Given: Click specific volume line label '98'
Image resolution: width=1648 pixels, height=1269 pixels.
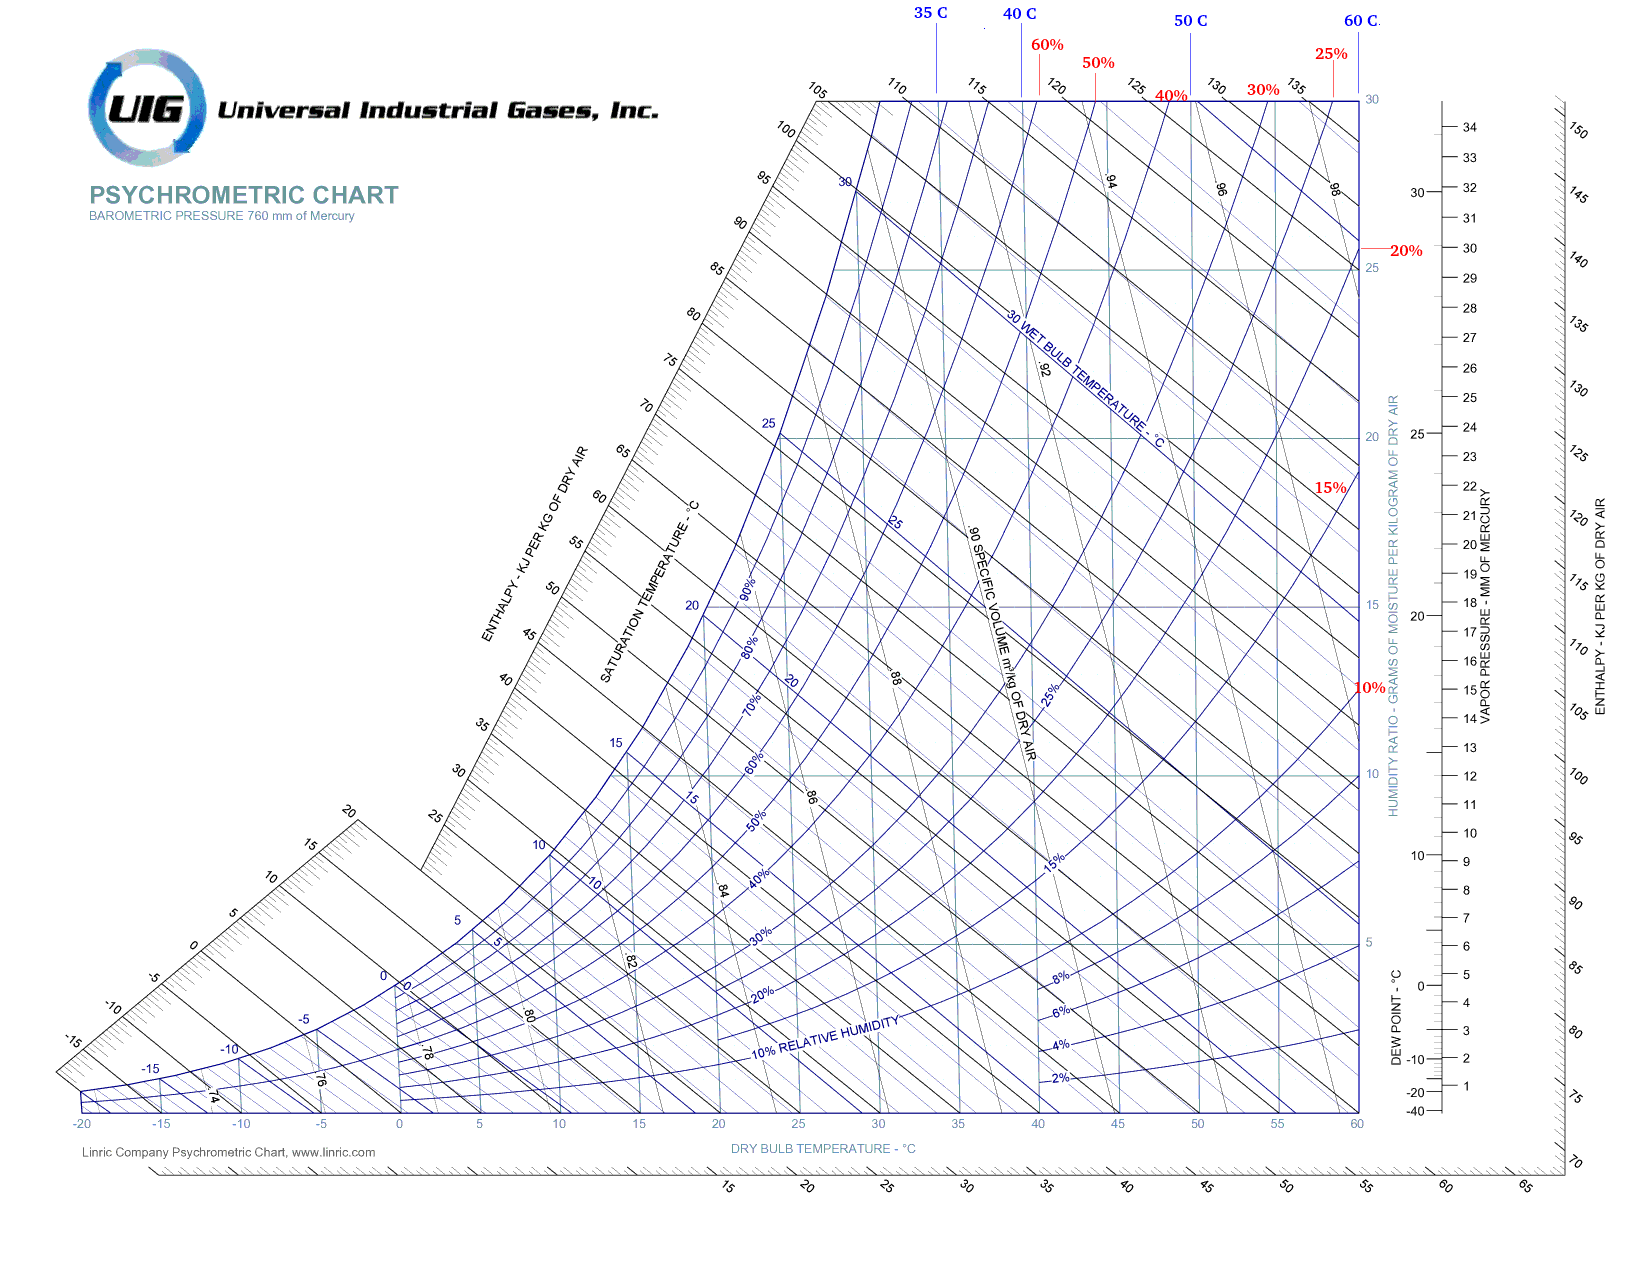Looking at the screenshot, I should [x=1335, y=188].
